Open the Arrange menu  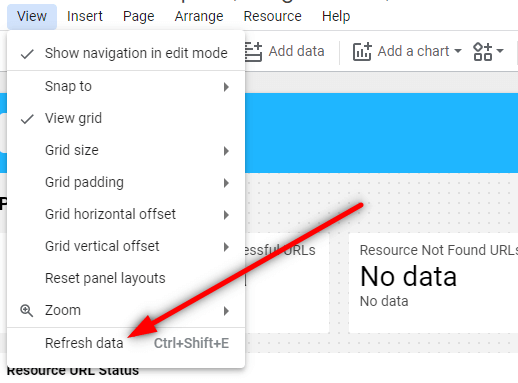click(199, 16)
